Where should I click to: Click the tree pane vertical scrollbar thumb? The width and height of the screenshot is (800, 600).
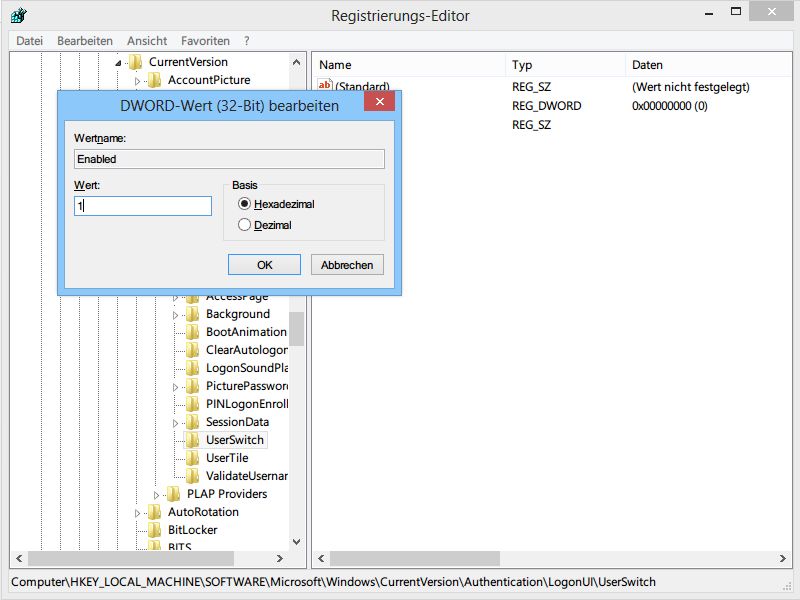click(x=296, y=329)
